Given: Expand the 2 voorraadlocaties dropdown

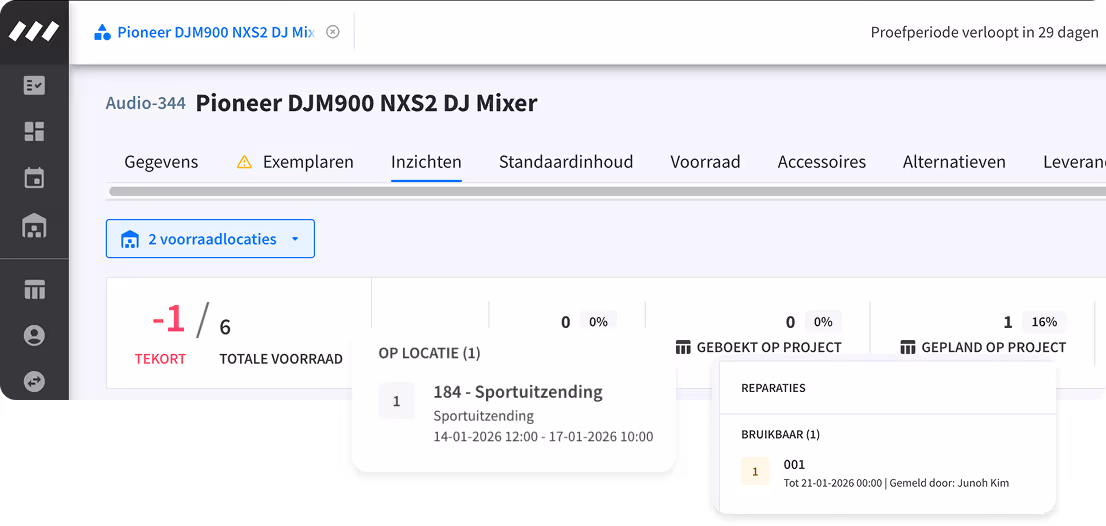Looking at the screenshot, I should click(x=210, y=239).
